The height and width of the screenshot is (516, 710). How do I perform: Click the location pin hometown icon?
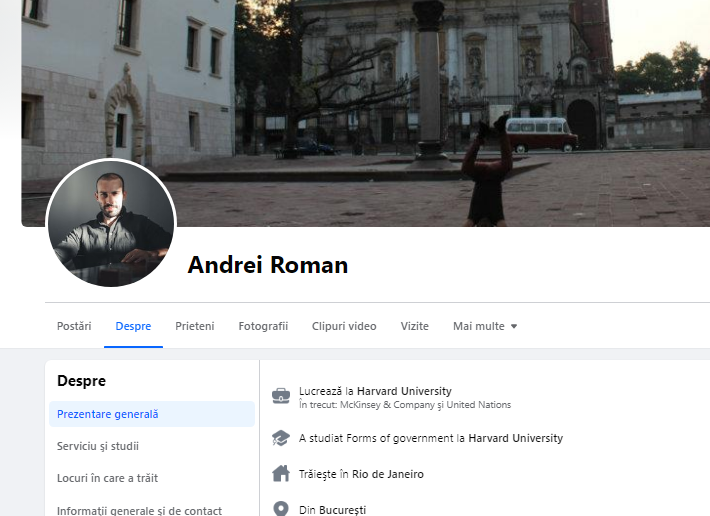[281, 509]
